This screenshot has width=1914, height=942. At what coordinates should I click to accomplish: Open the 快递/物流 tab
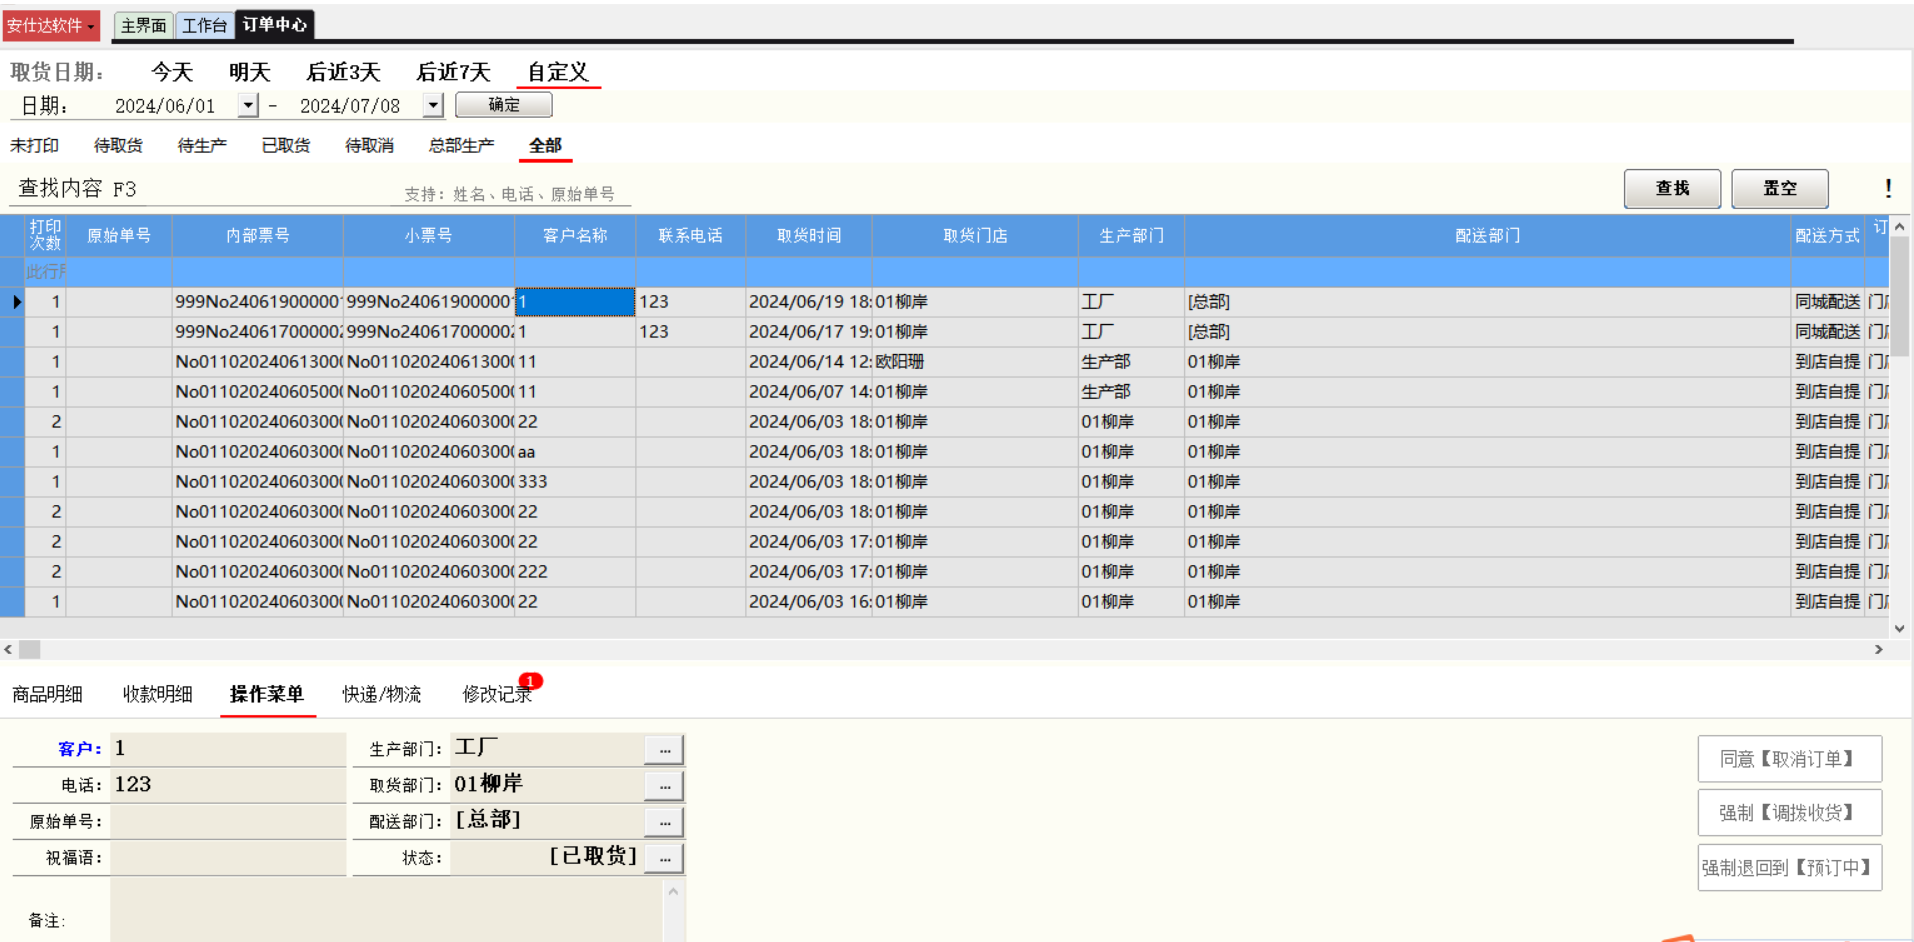pyautogui.click(x=381, y=694)
